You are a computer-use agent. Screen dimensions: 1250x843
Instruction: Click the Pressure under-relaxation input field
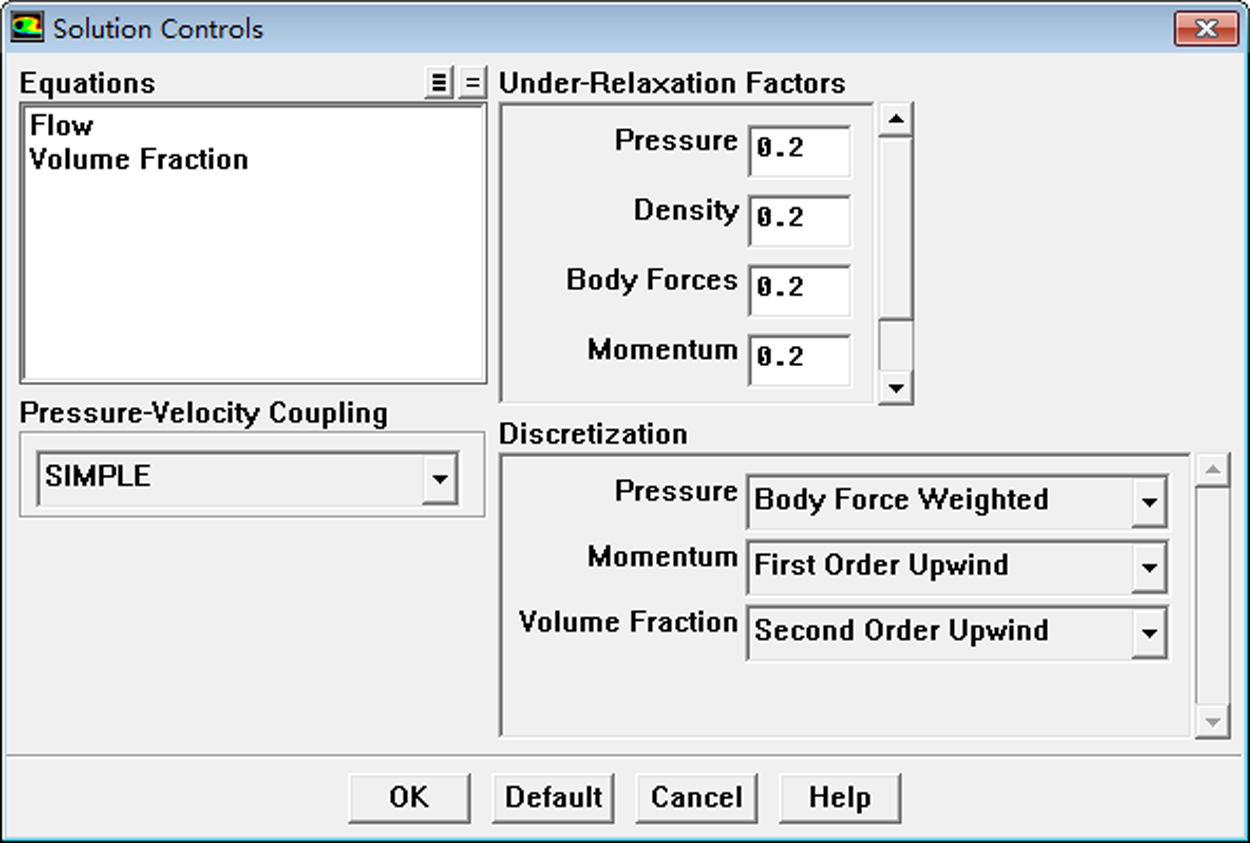[x=799, y=149]
